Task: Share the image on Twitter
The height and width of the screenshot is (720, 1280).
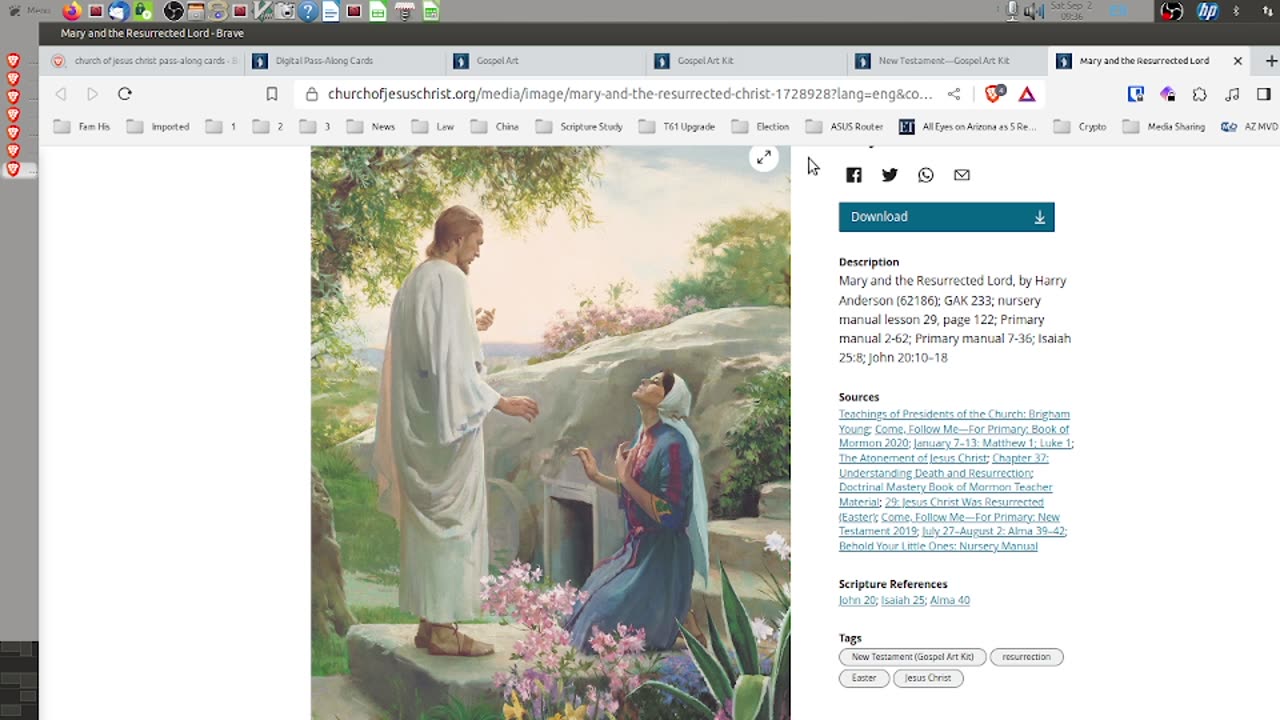Action: (x=889, y=175)
